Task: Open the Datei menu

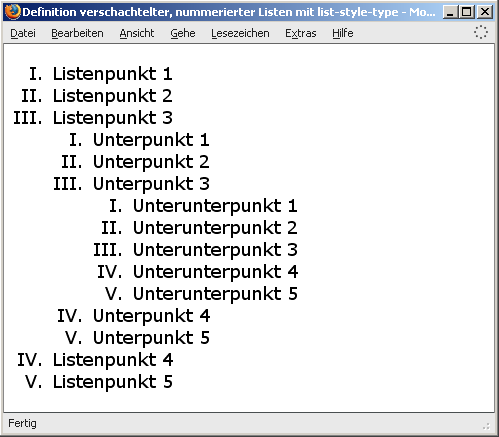Action: pyautogui.click(x=23, y=33)
